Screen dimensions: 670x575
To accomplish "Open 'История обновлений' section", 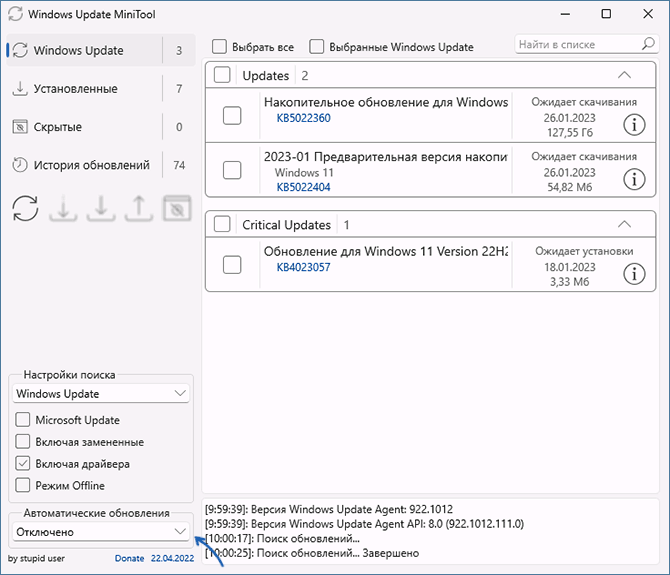I will [101, 165].
